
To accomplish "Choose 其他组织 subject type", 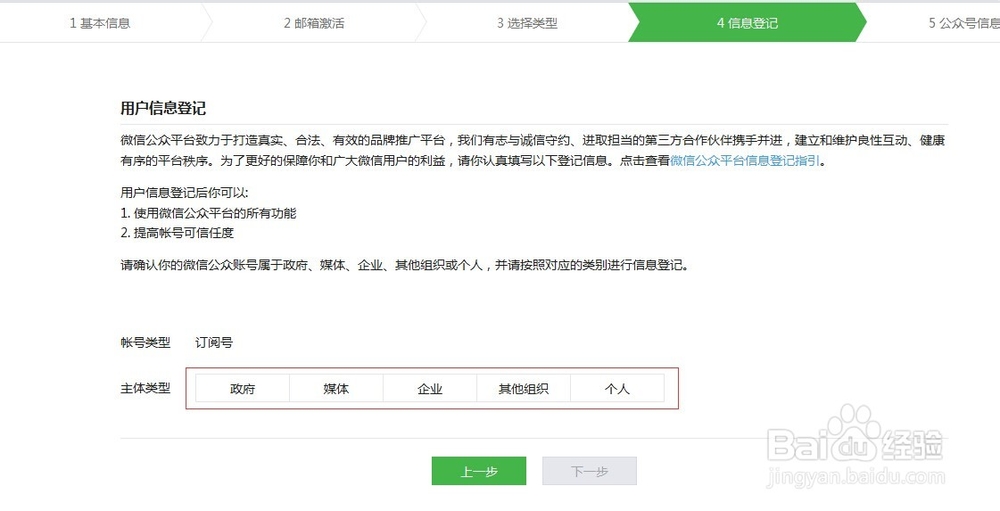I will click(524, 388).
